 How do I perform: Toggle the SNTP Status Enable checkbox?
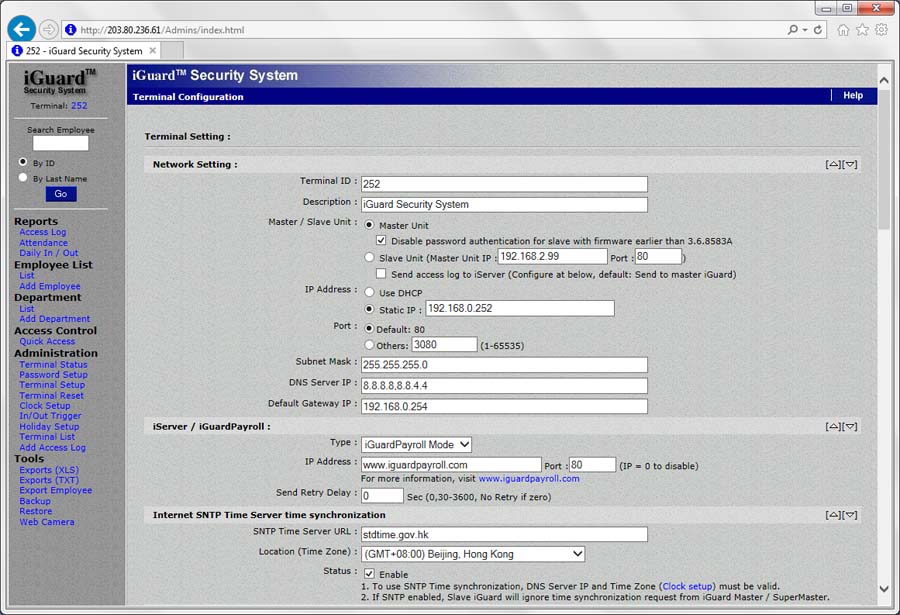pyautogui.click(x=370, y=574)
